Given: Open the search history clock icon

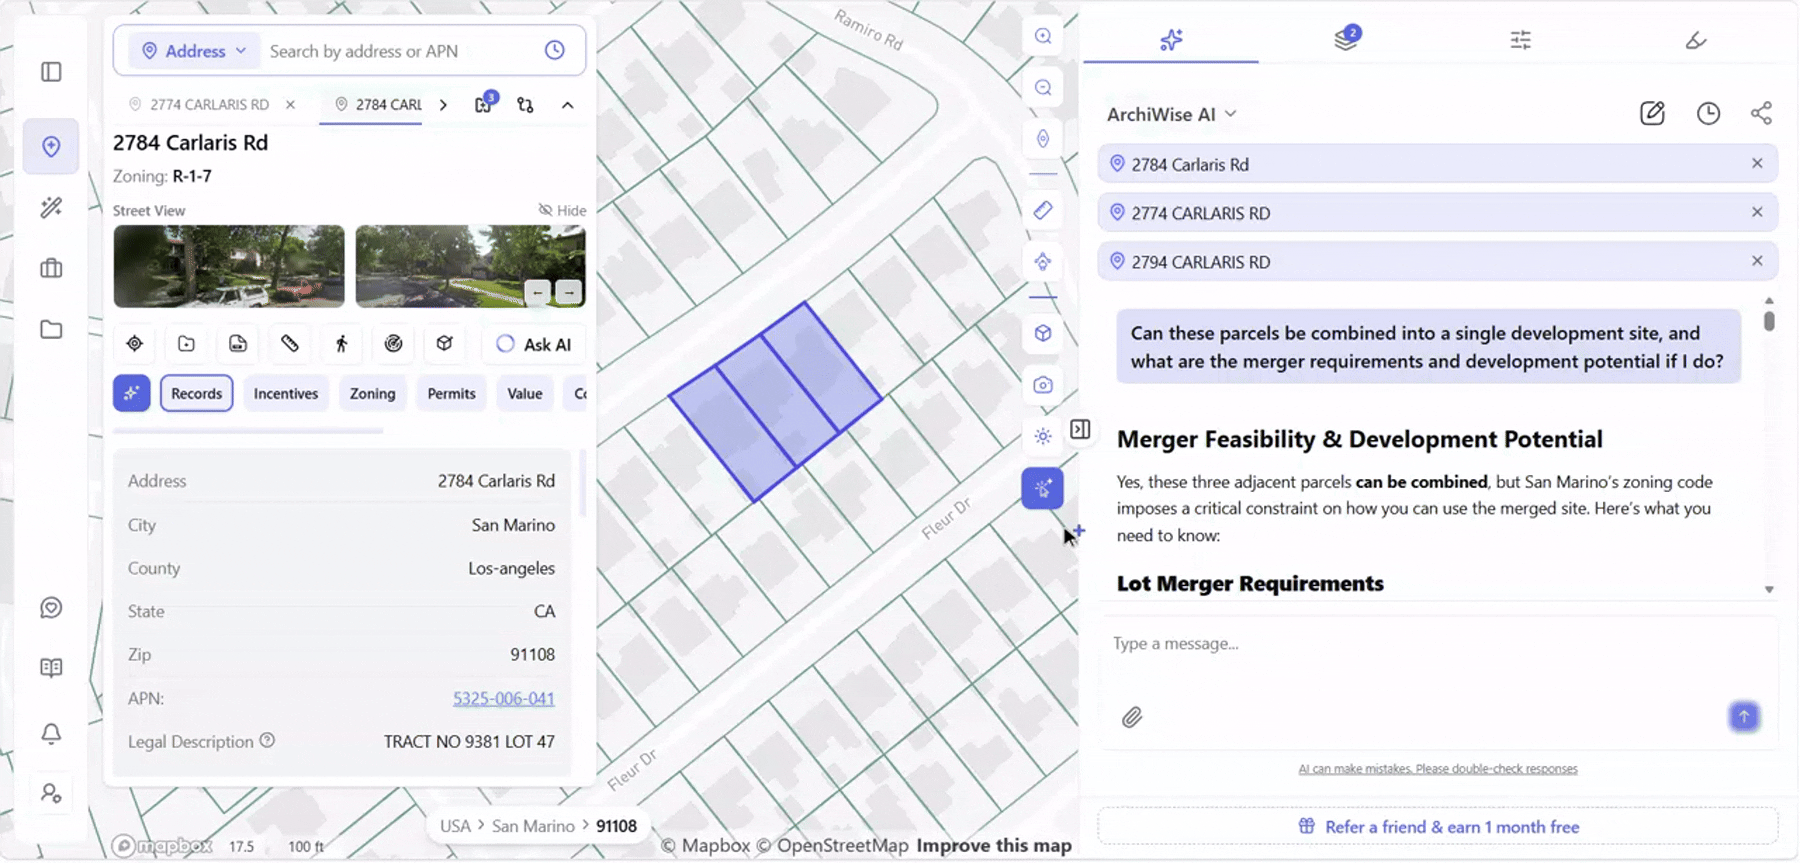Looking at the screenshot, I should (x=555, y=50).
